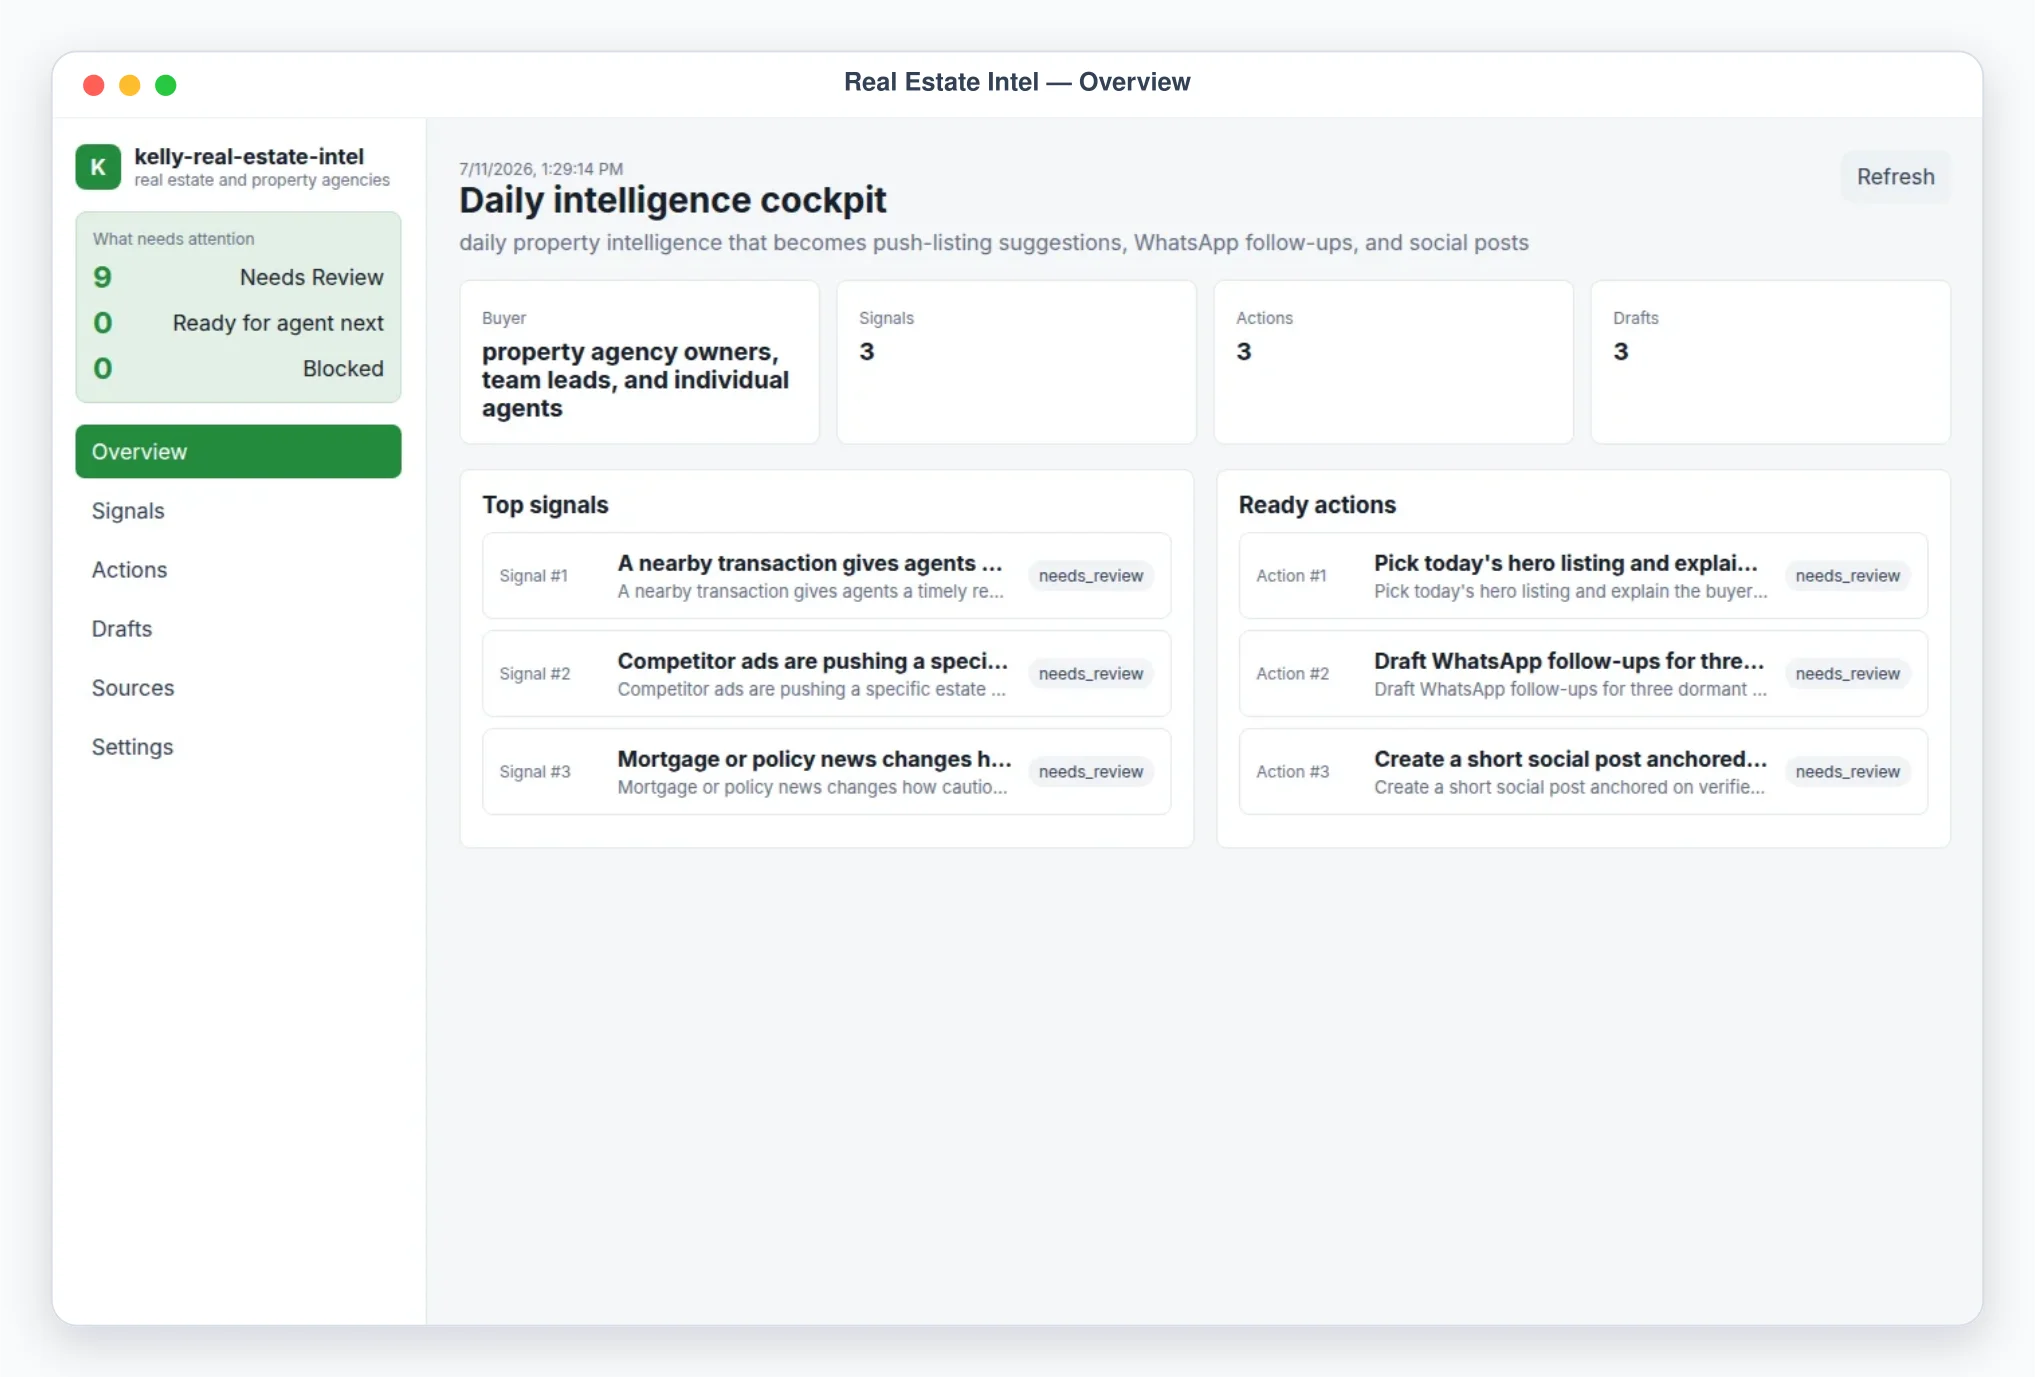Click the What needs attention label
The width and height of the screenshot is (2035, 1377).
[x=174, y=239]
